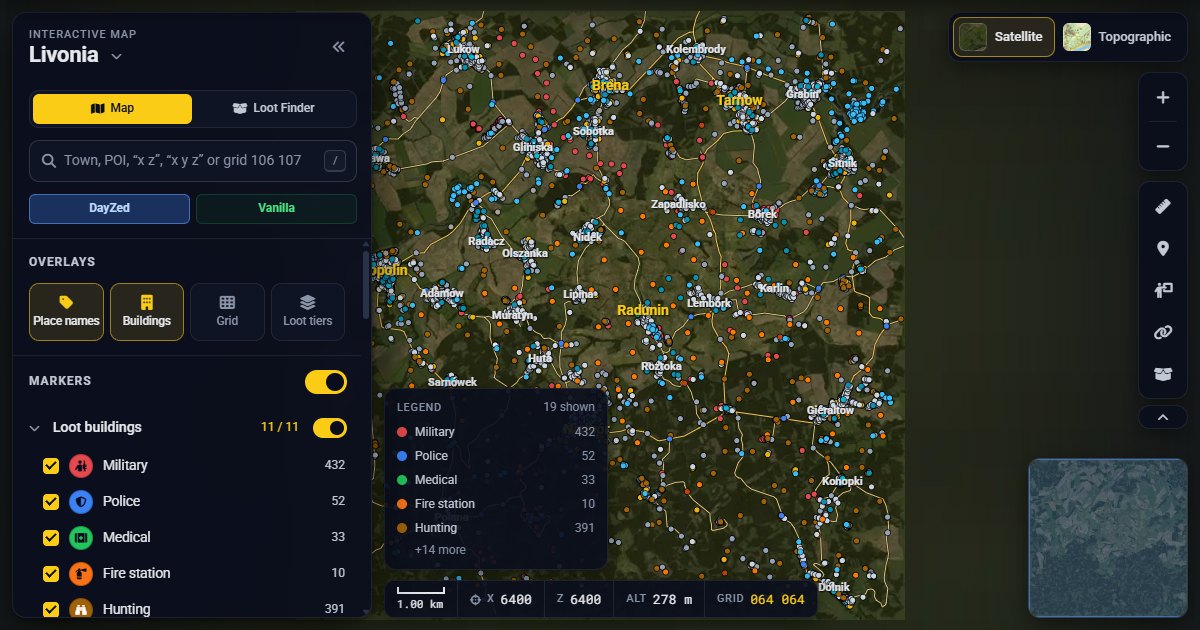This screenshot has width=1200, height=630.
Task: Click the Radunin town label
Action: coord(643,310)
